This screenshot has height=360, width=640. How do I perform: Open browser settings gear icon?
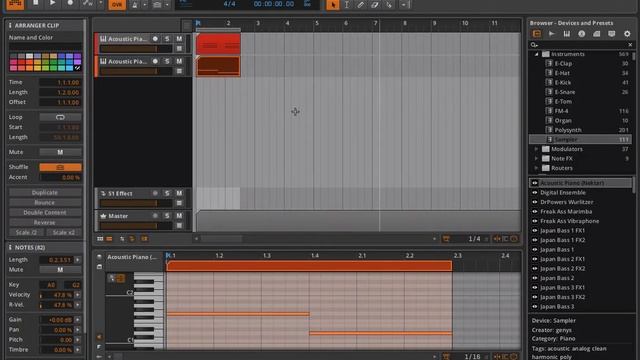(627, 34)
